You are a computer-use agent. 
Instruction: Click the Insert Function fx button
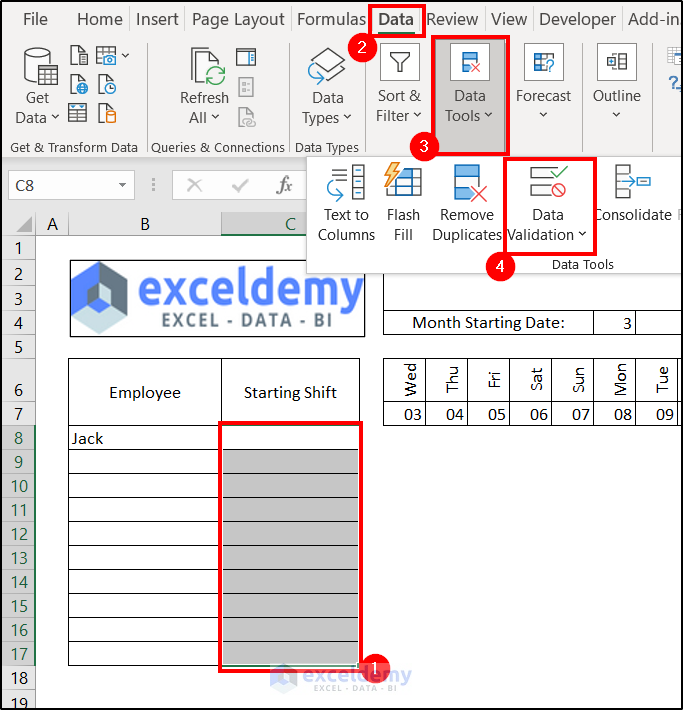point(284,185)
